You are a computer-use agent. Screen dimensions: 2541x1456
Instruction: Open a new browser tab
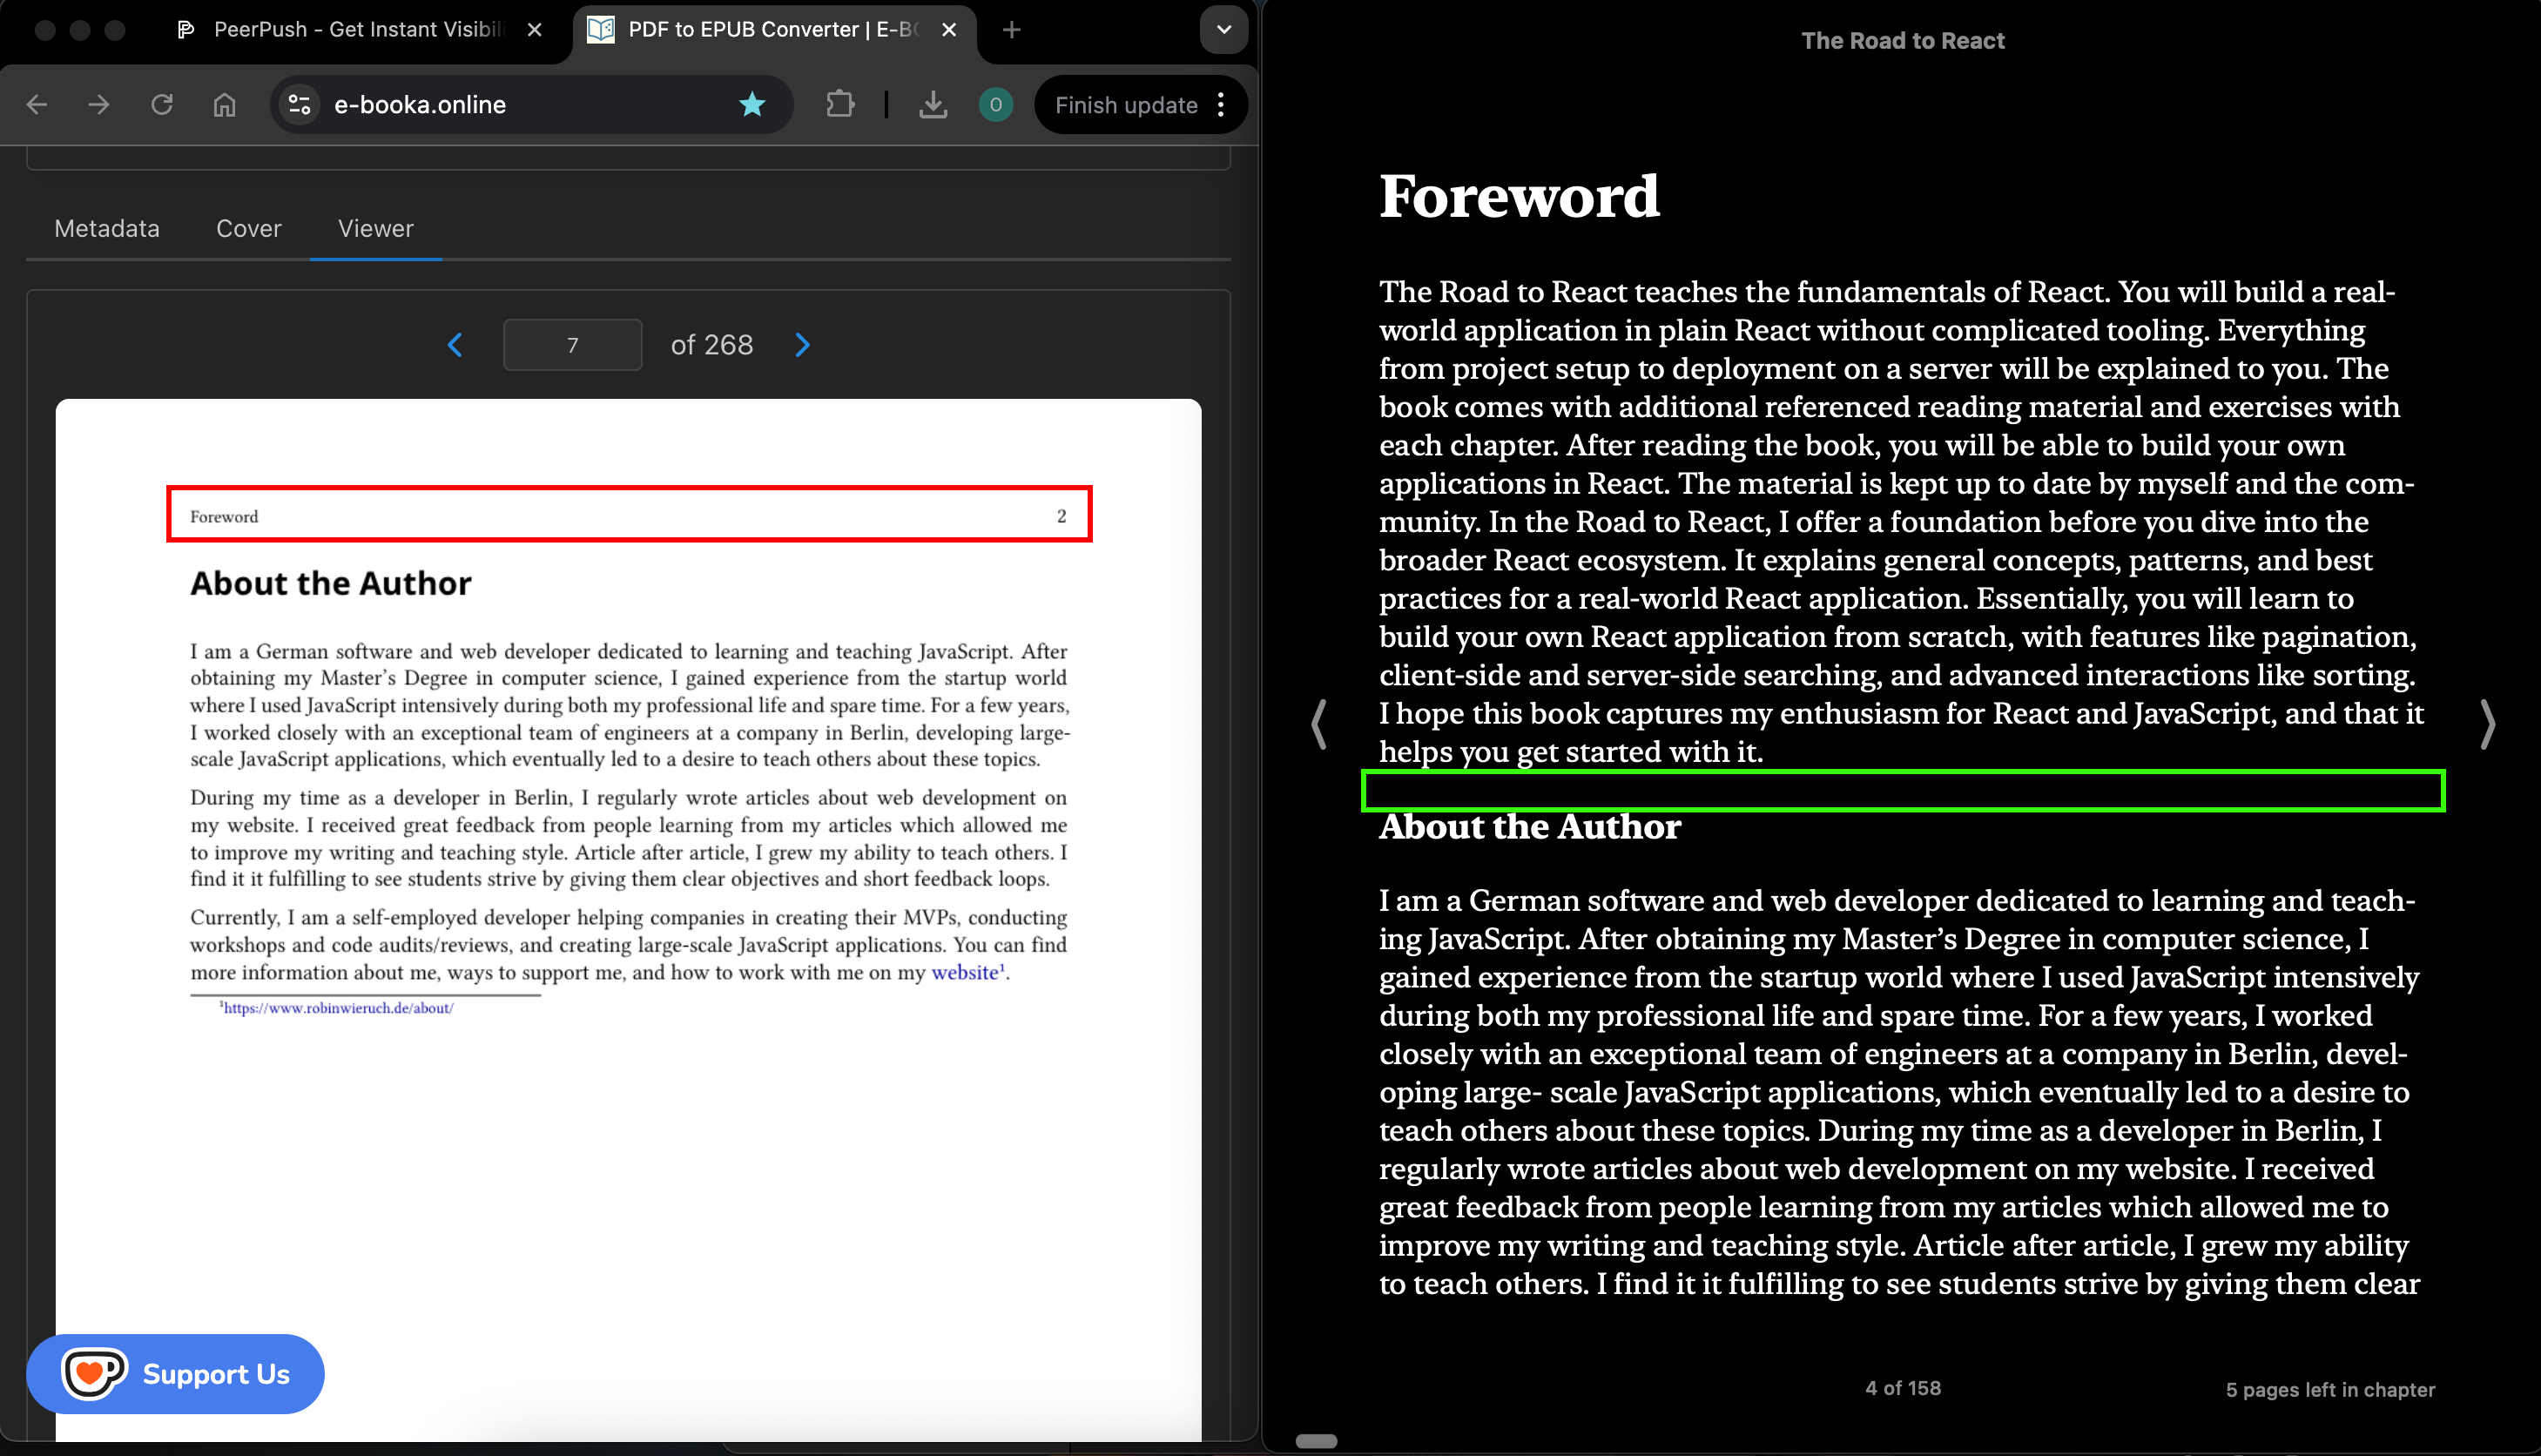click(1011, 30)
